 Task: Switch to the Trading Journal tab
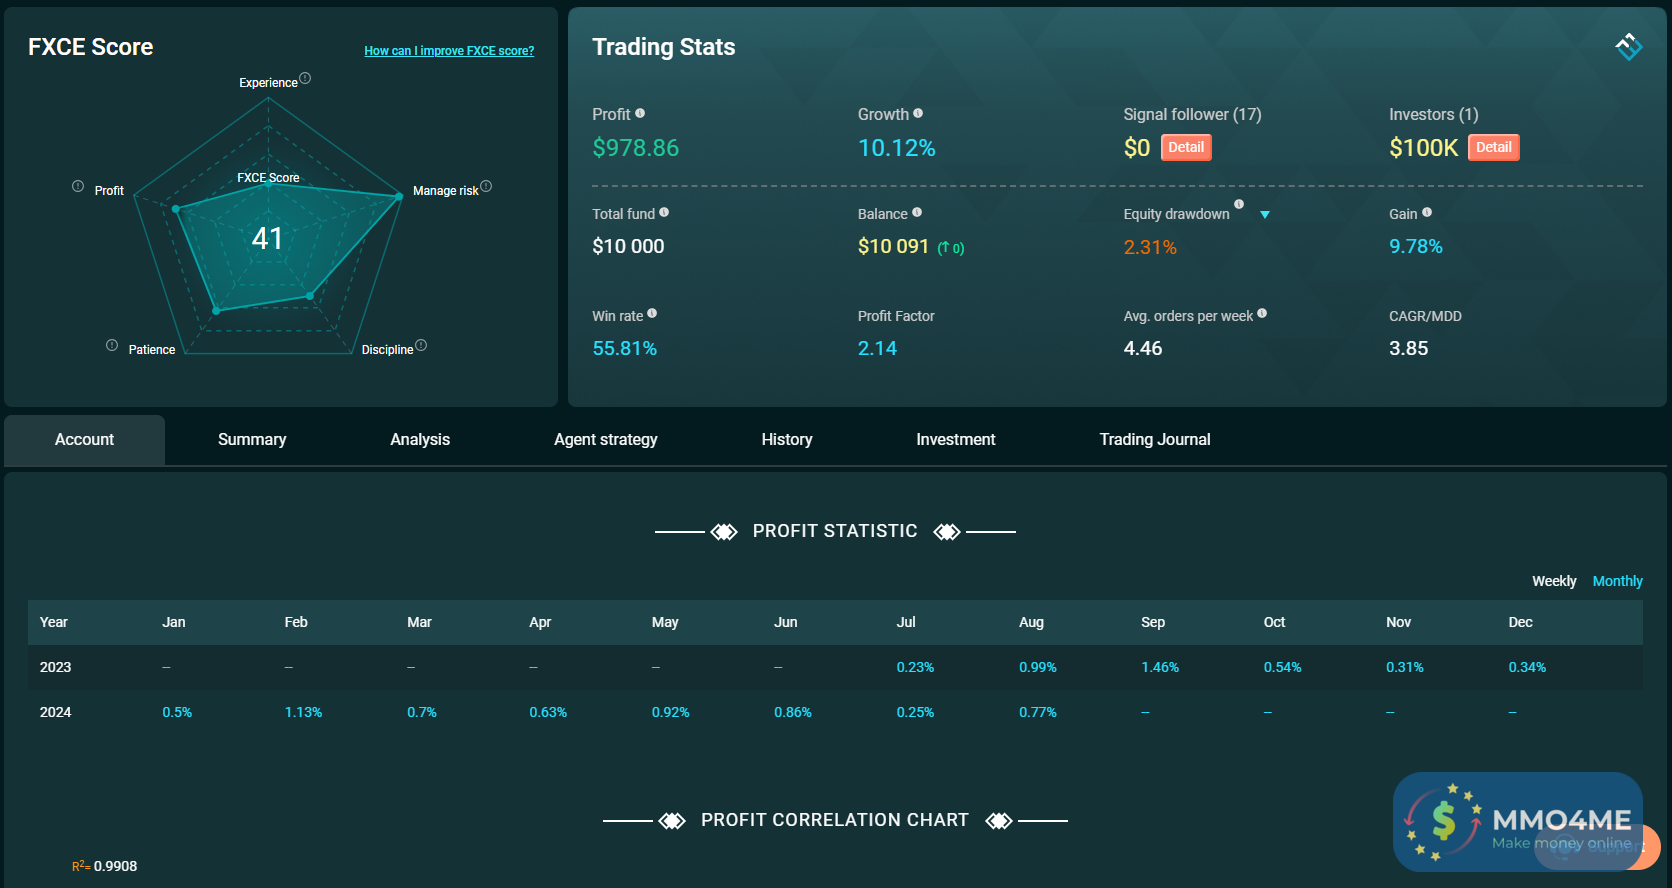pos(1155,440)
